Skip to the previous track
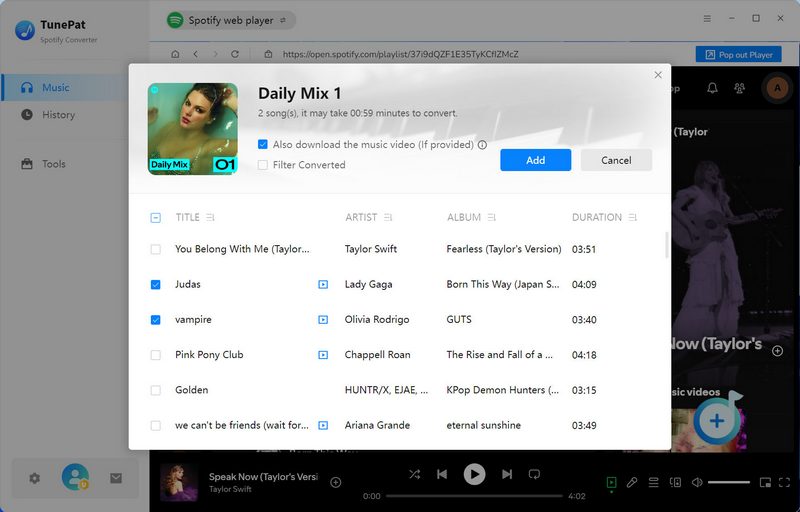This screenshot has height=512, width=800. pyautogui.click(x=442, y=474)
